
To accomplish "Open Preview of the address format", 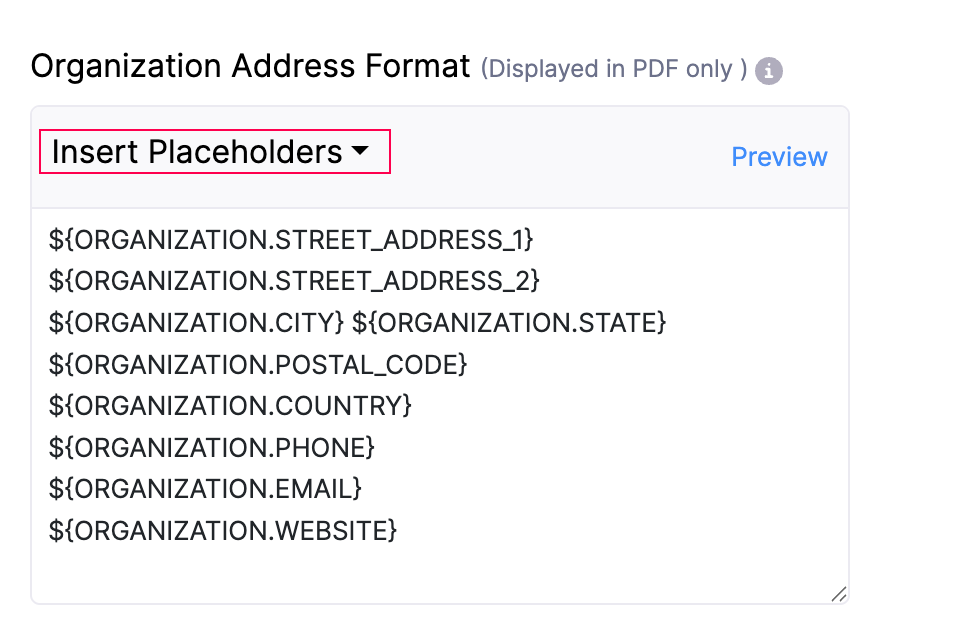I will click(x=779, y=156).
